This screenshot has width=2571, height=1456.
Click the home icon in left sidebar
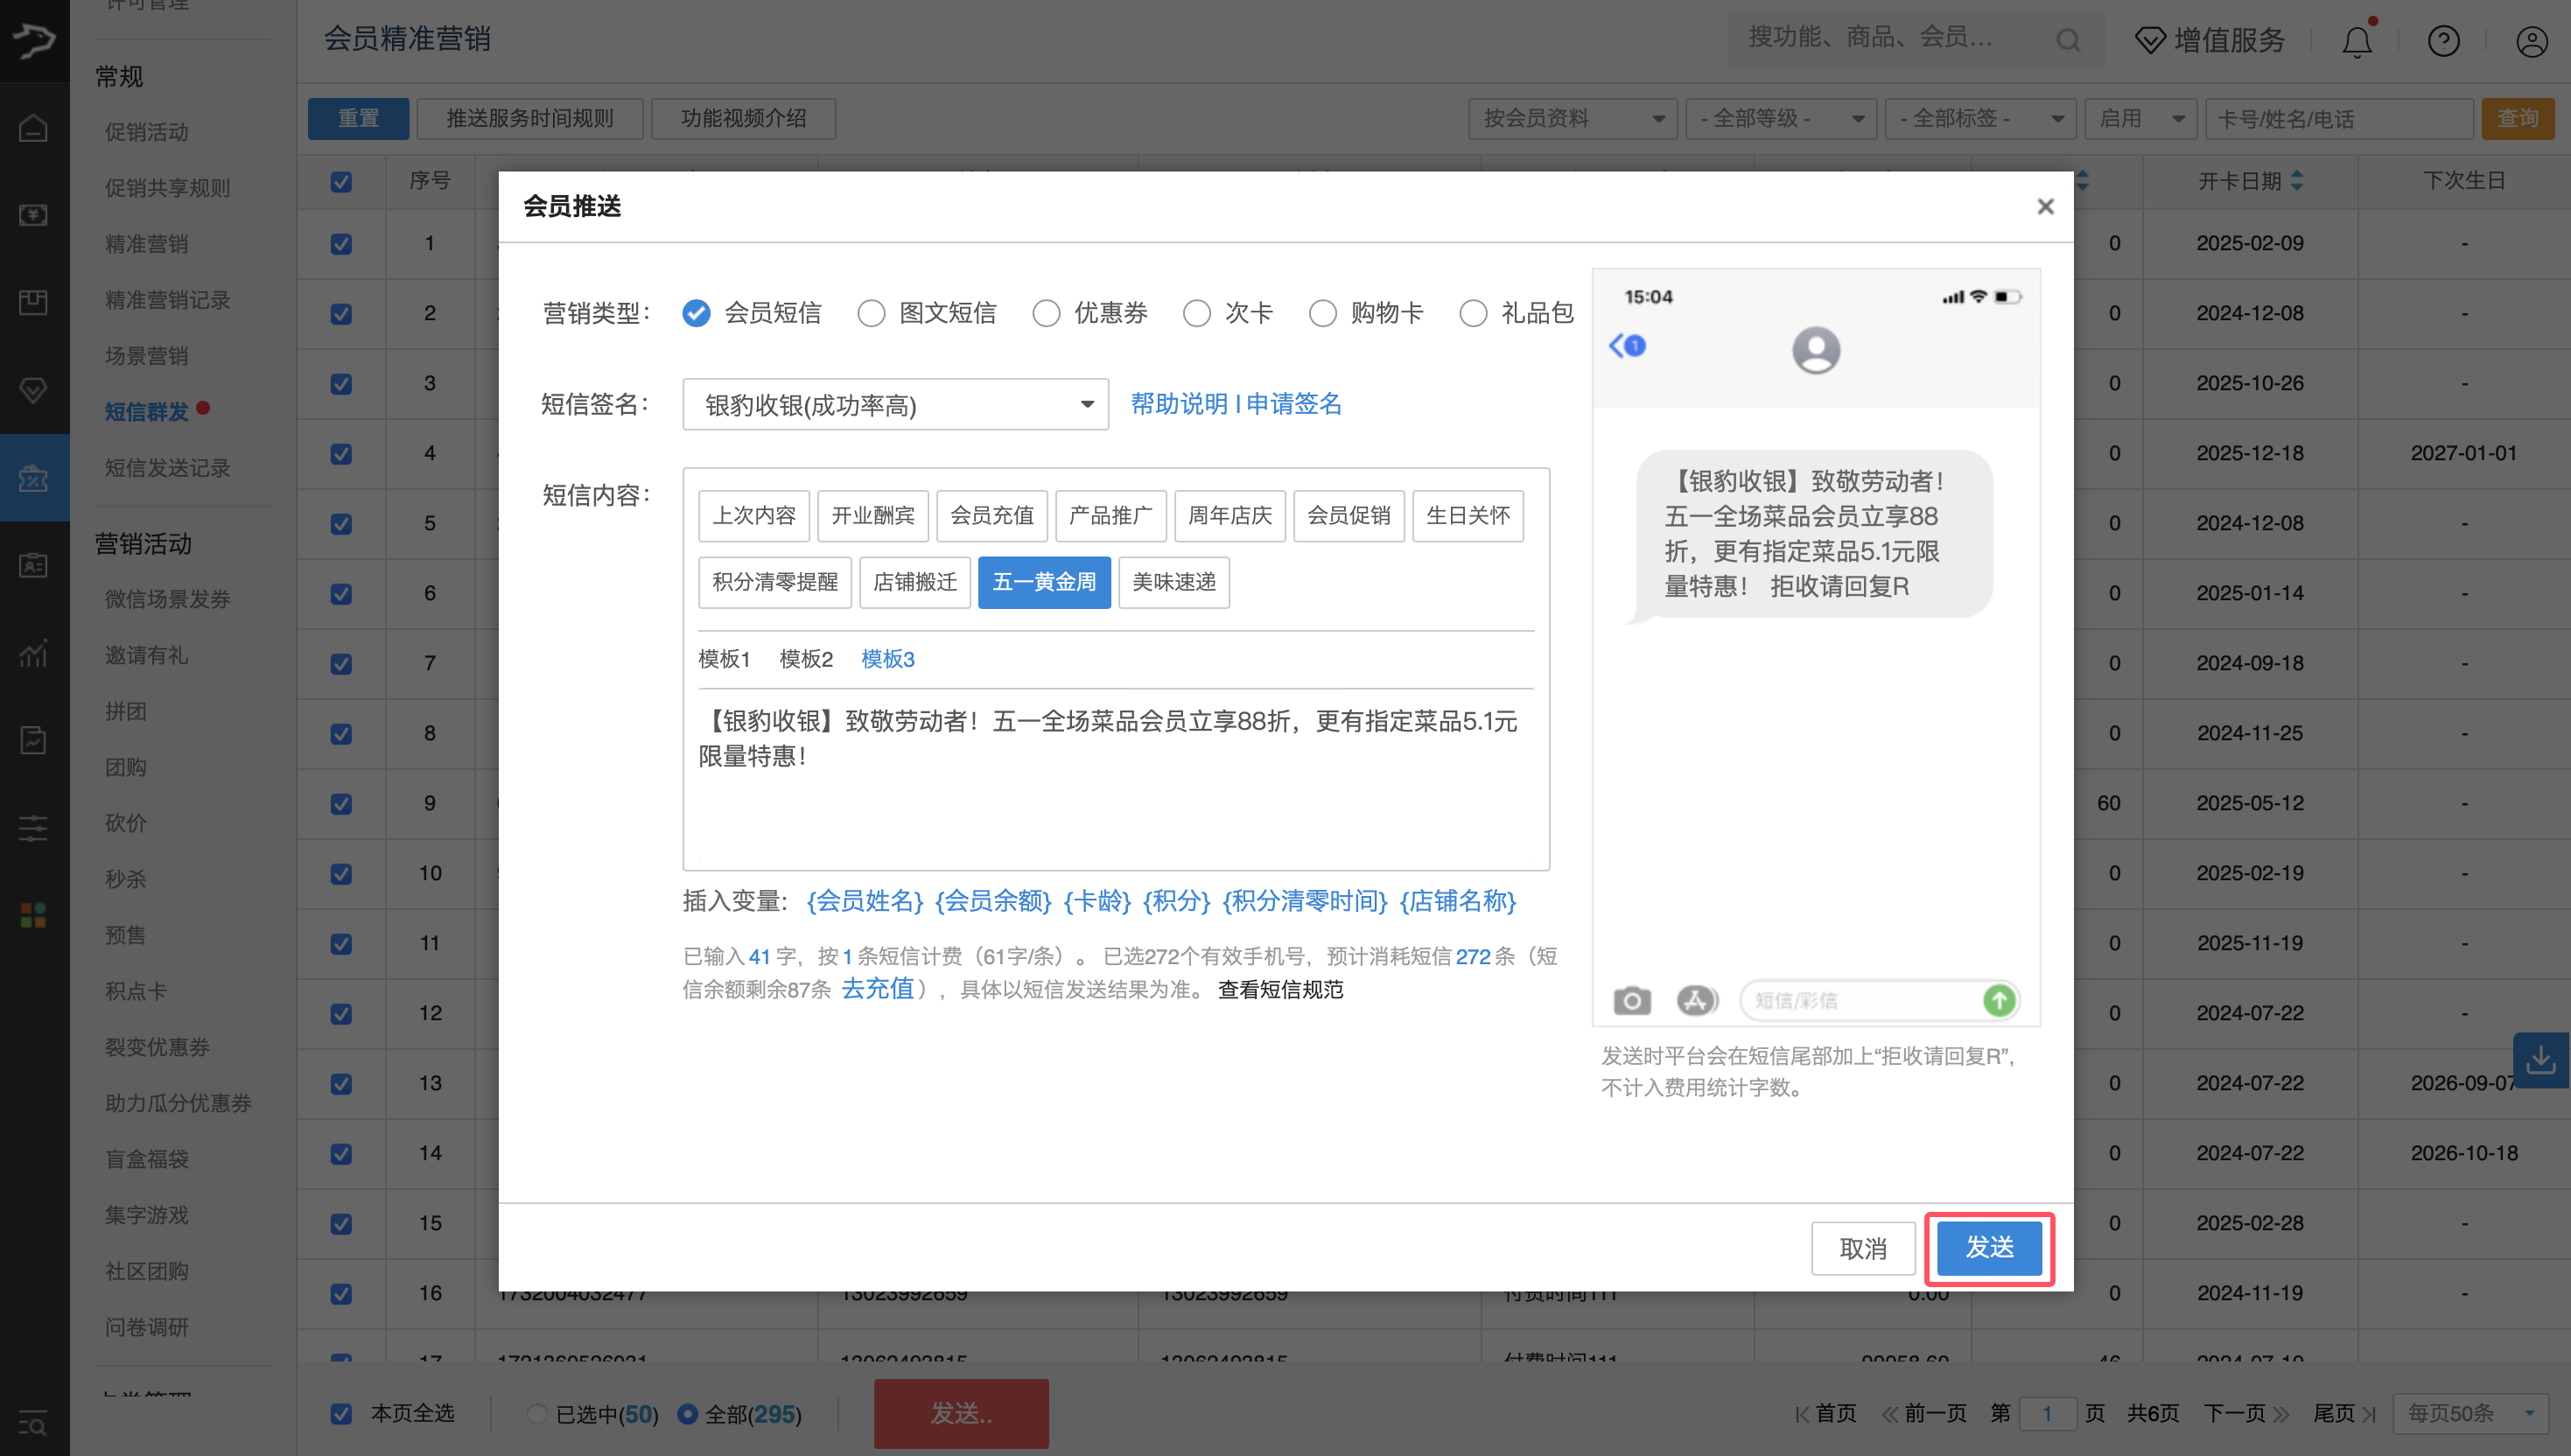33,129
